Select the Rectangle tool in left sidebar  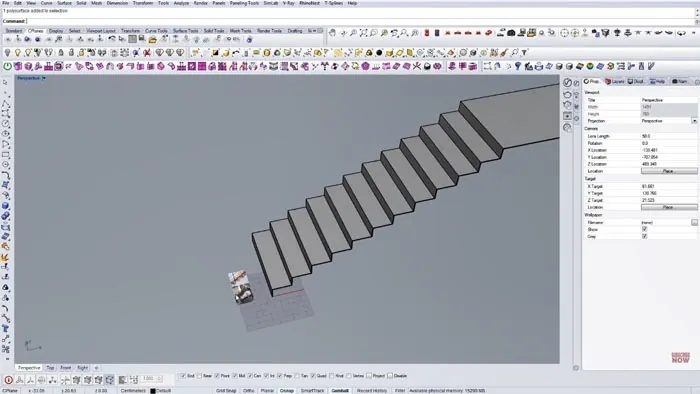point(5,155)
